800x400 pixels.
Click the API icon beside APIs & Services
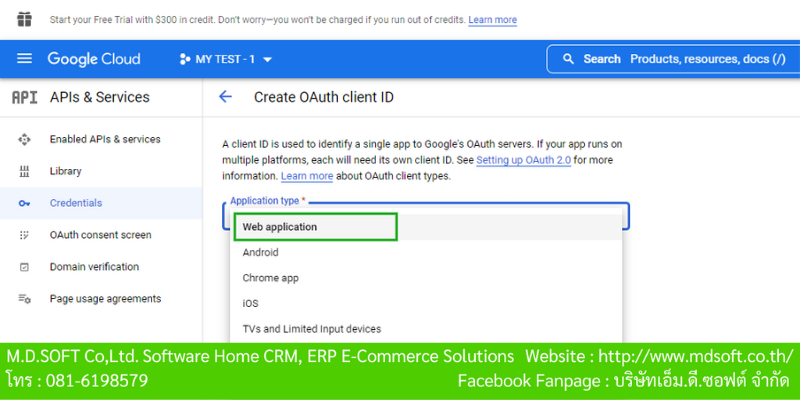[24, 97]
